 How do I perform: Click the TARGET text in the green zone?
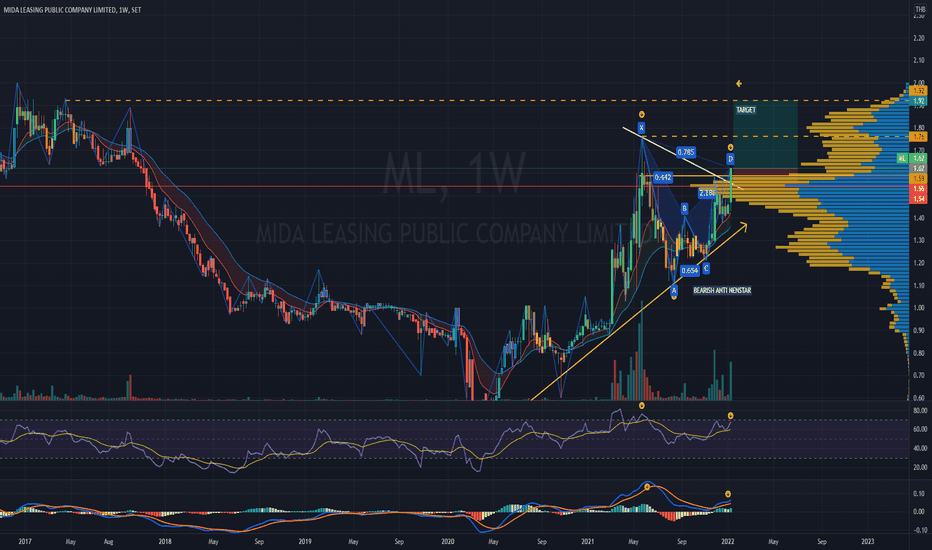pyautogui.click(x=746, y=110)
